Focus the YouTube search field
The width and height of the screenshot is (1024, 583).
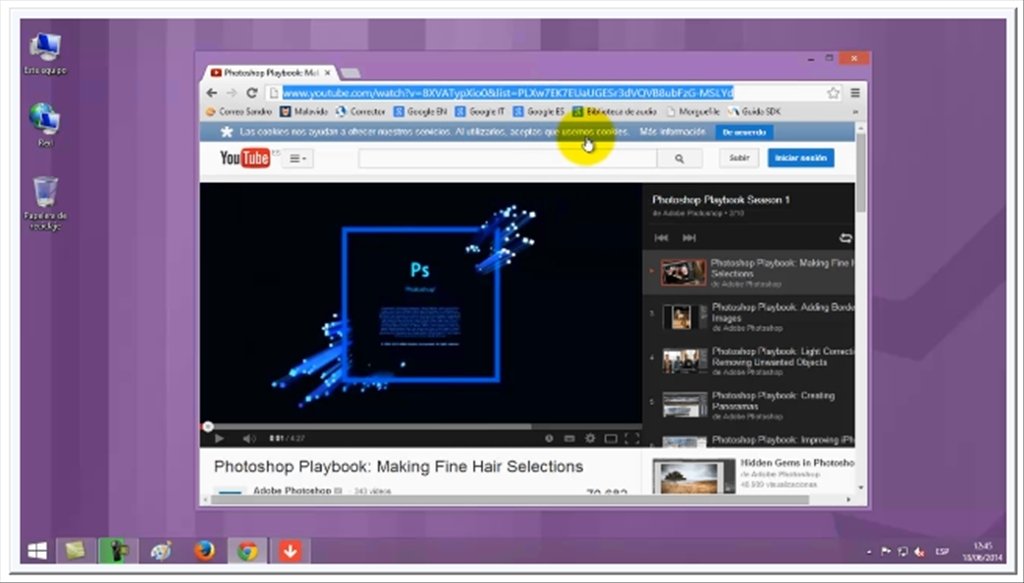(507, 158)
